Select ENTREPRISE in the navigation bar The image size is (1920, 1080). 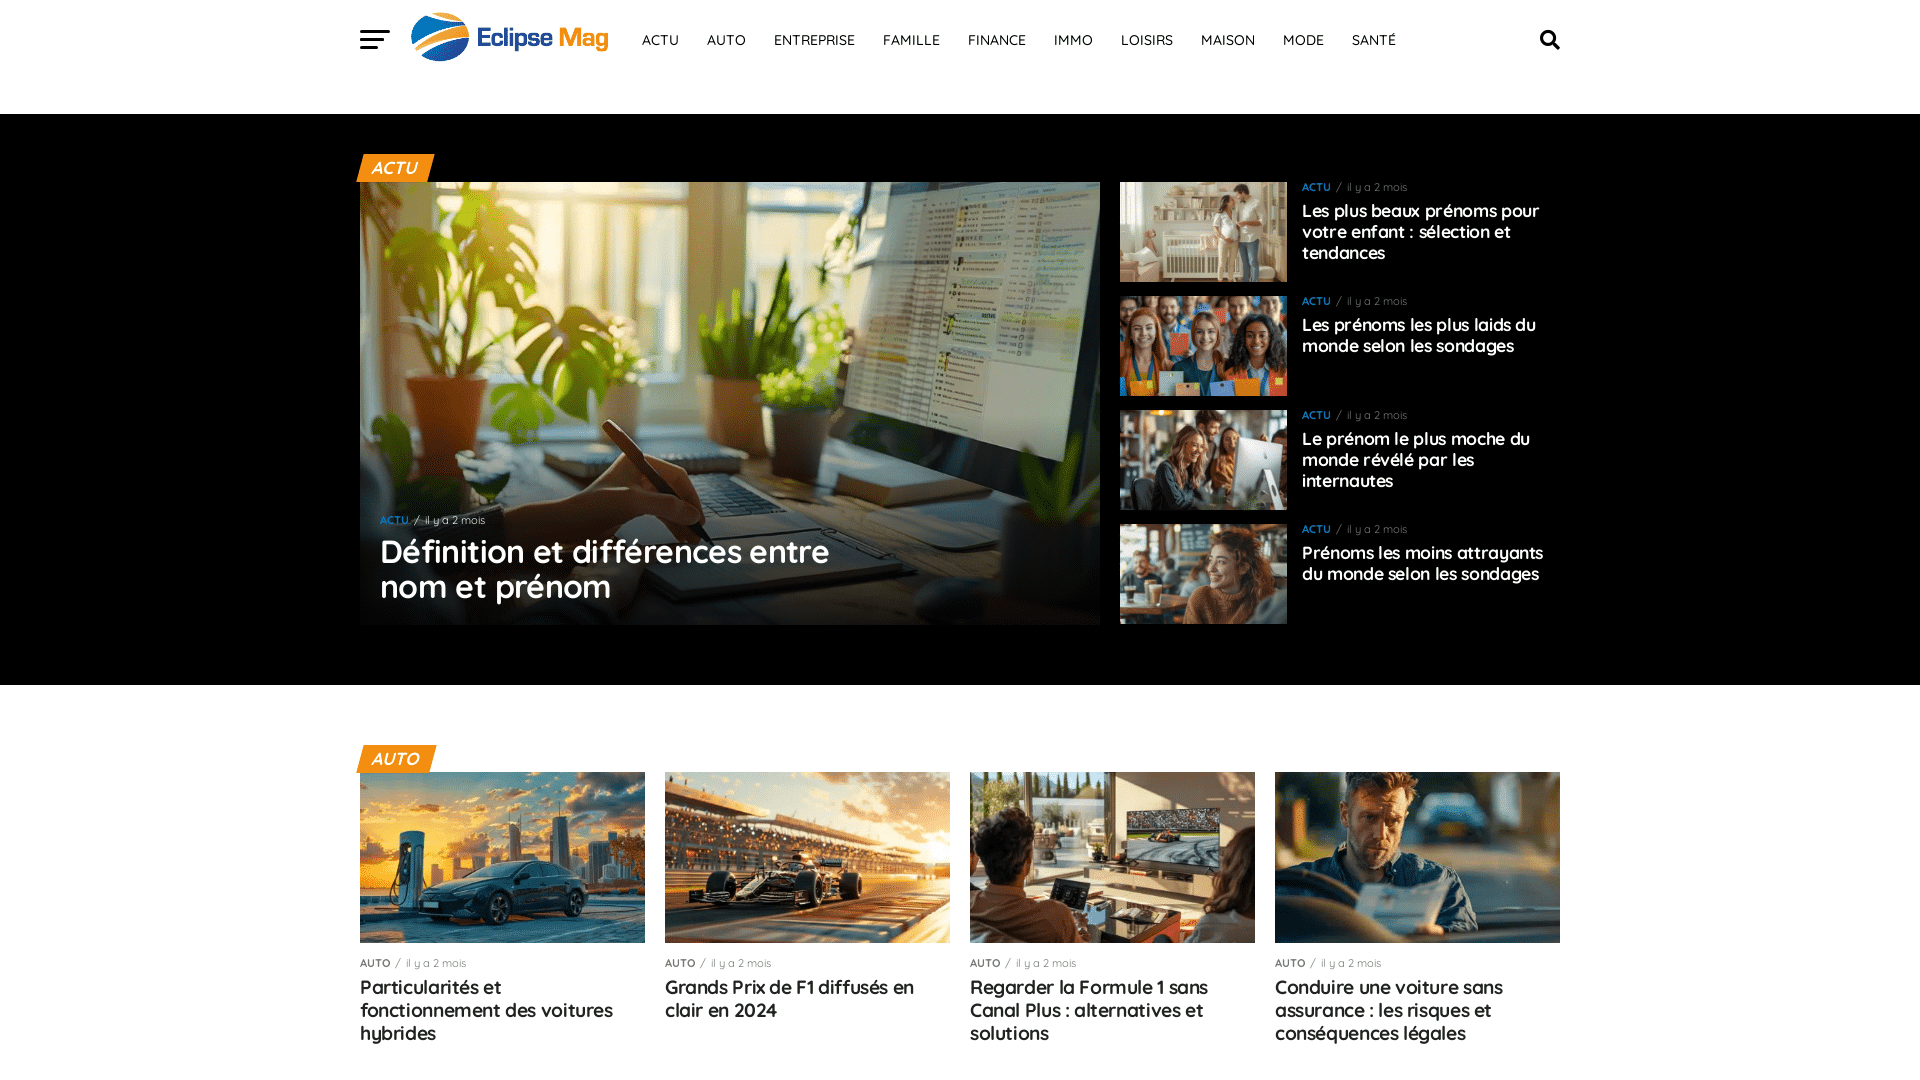point(814,40)
